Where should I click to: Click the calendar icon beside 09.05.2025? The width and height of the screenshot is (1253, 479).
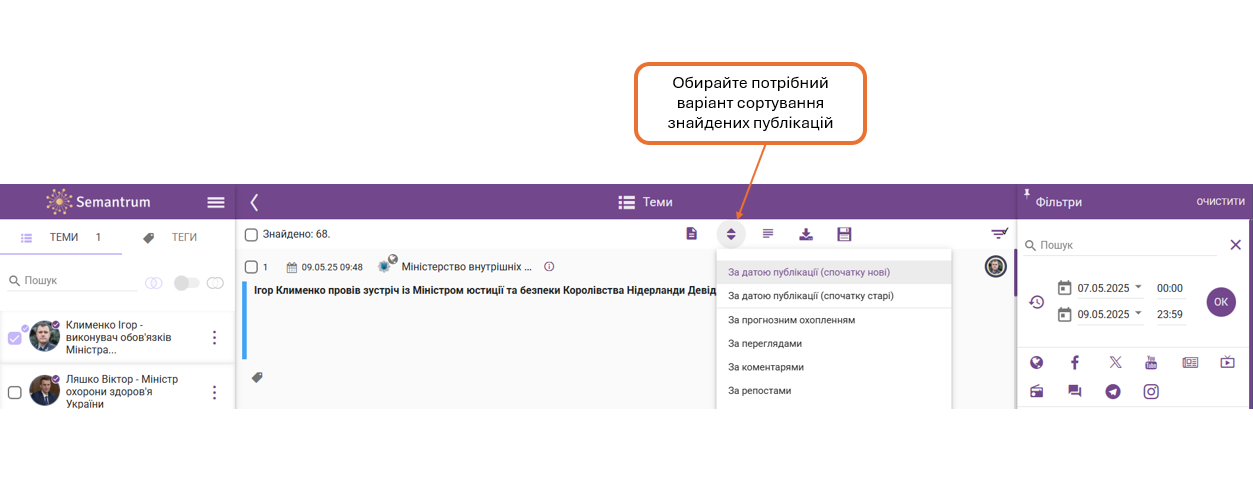[1064, 314]
